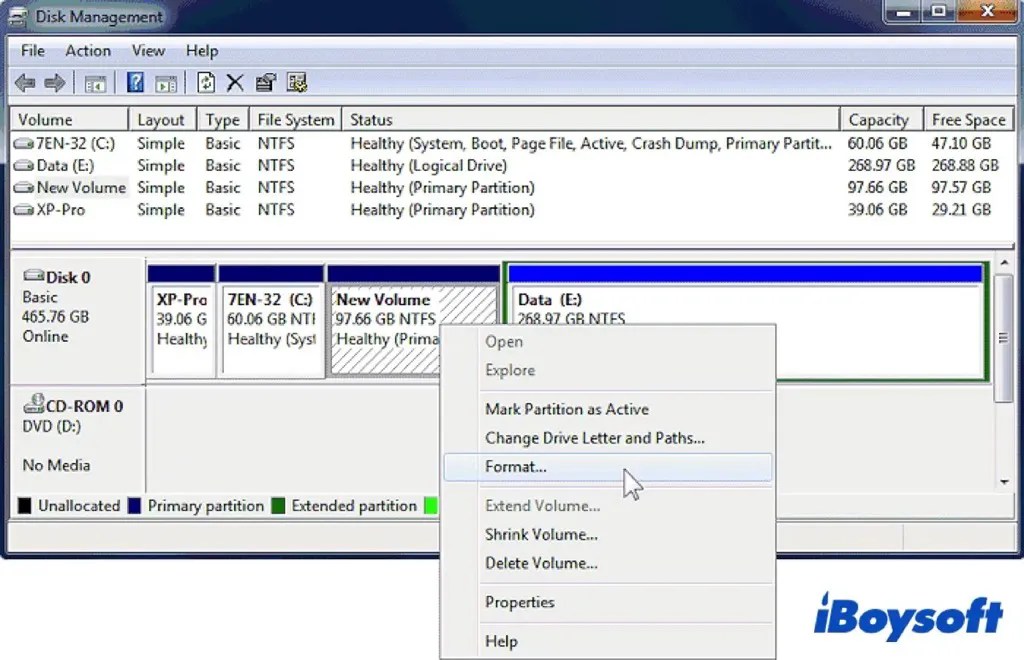The width and height of the screenshot is (1024, 660).
Task: Toggle the console tree panel icon
Action: point(96,82)
